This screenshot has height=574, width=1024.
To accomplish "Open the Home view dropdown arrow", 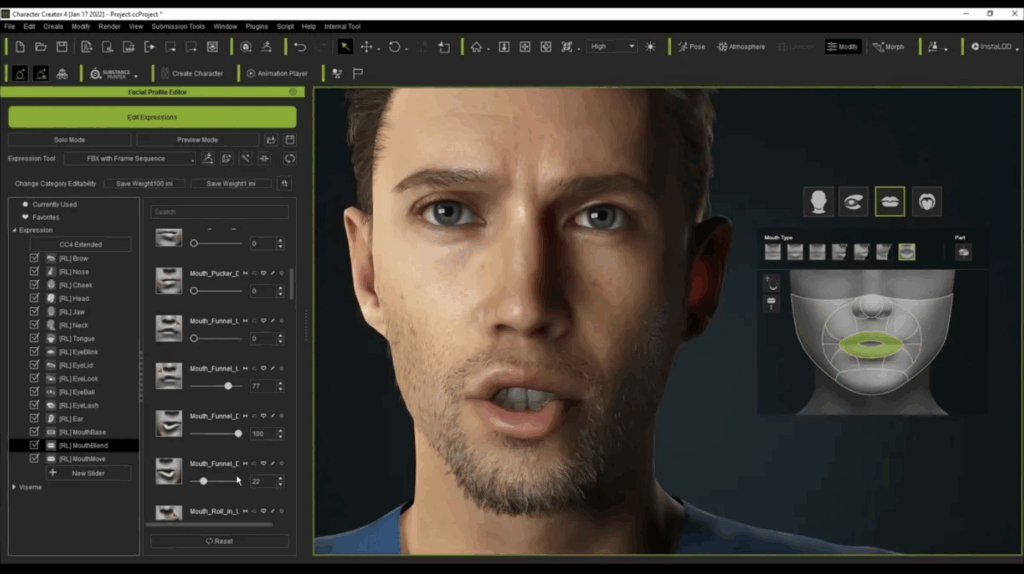I will point(488,49).
